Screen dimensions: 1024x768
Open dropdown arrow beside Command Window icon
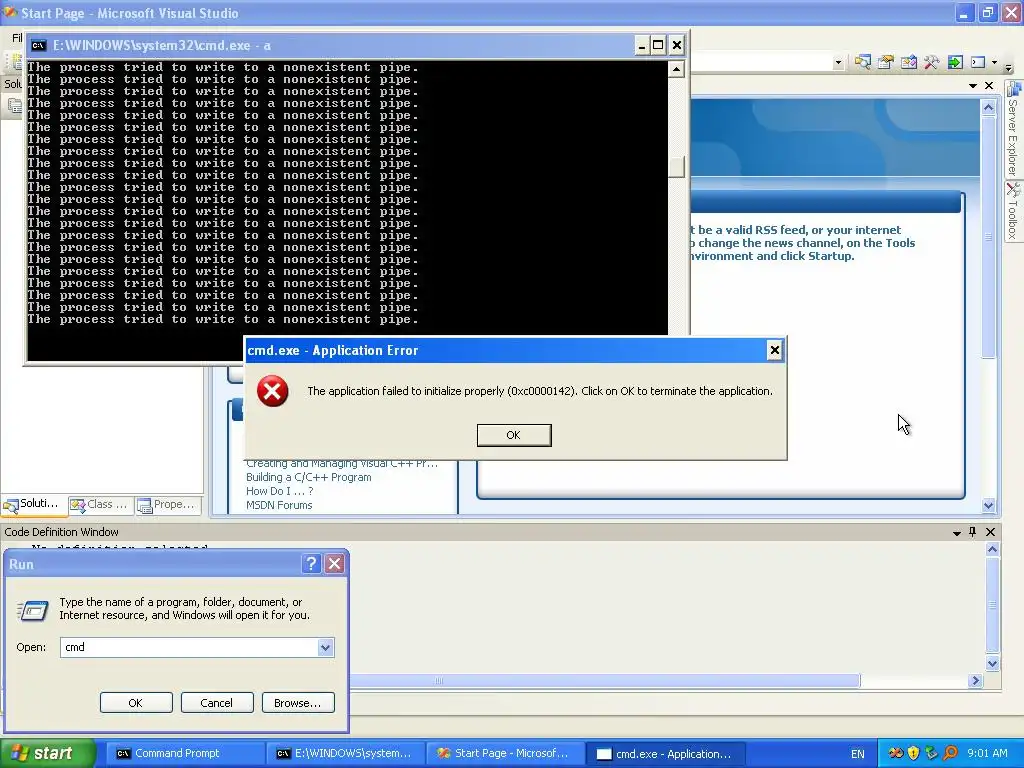[995, 63]
